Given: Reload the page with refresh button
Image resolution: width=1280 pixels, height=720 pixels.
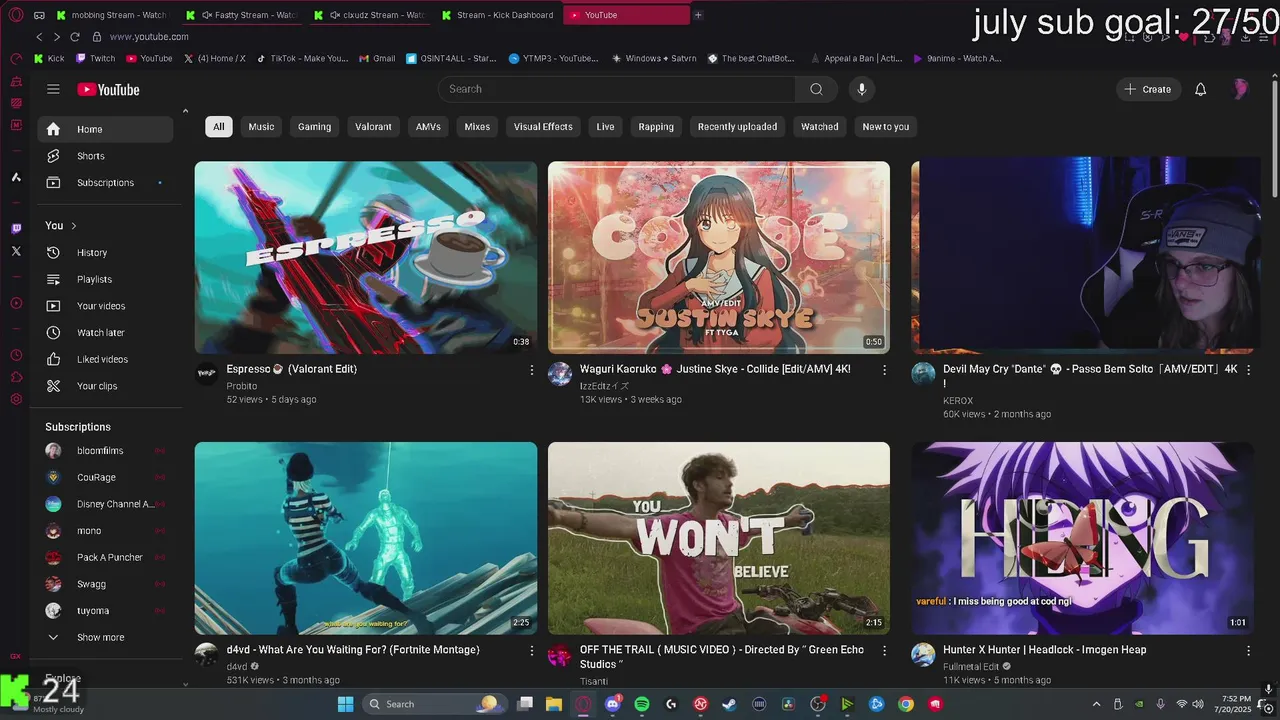Looking at the screenshot, I should click(x=74, y=37).
